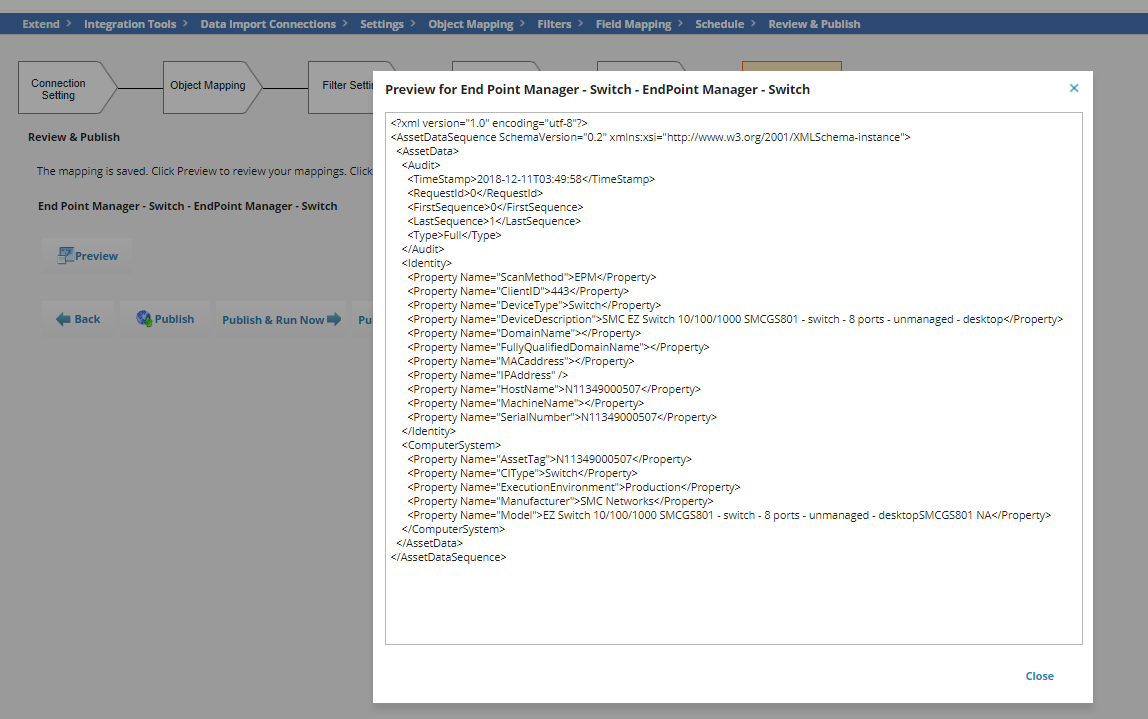
Task: Go to Object Mapping in breadcrumb bar
Action: coord(470,24)
